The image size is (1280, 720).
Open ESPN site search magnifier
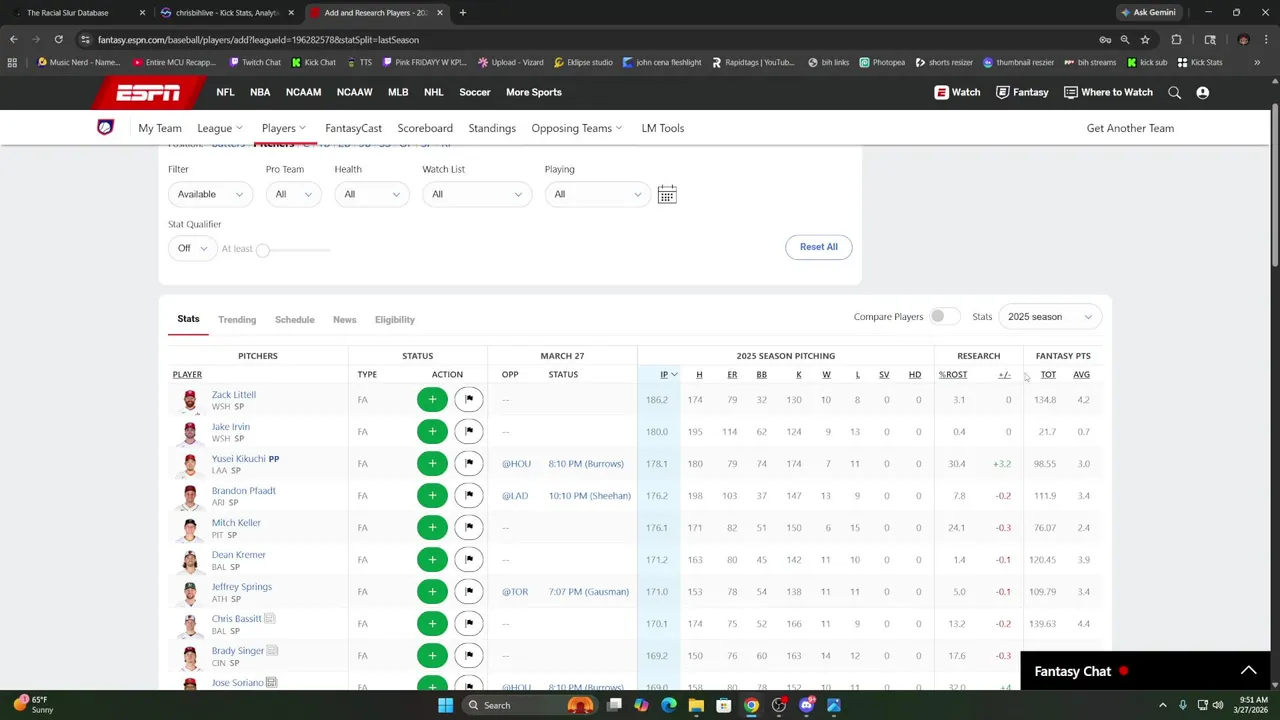pos(1175,92)
